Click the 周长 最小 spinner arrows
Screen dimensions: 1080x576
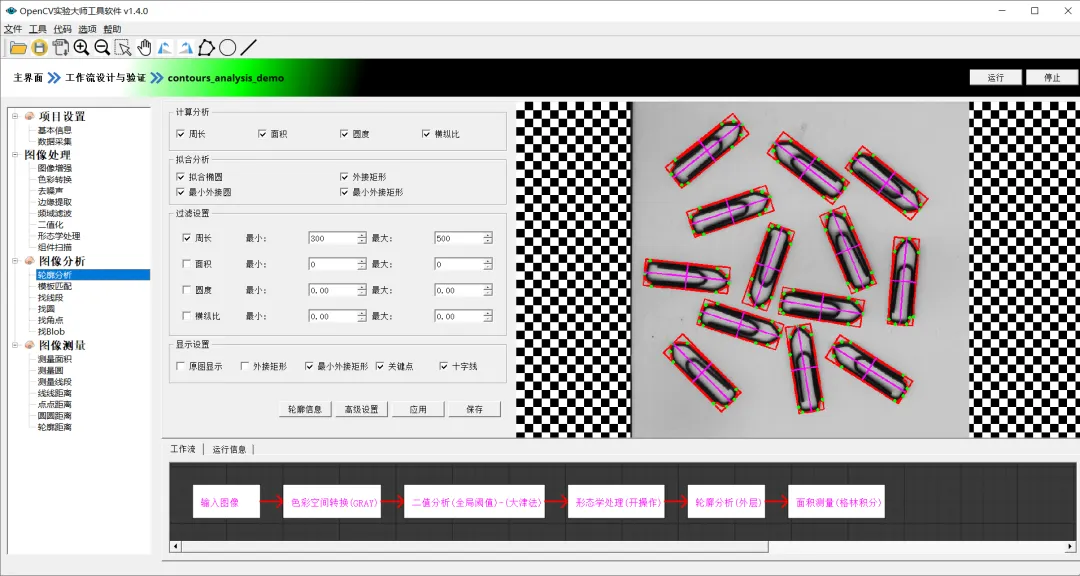point(362,238)
